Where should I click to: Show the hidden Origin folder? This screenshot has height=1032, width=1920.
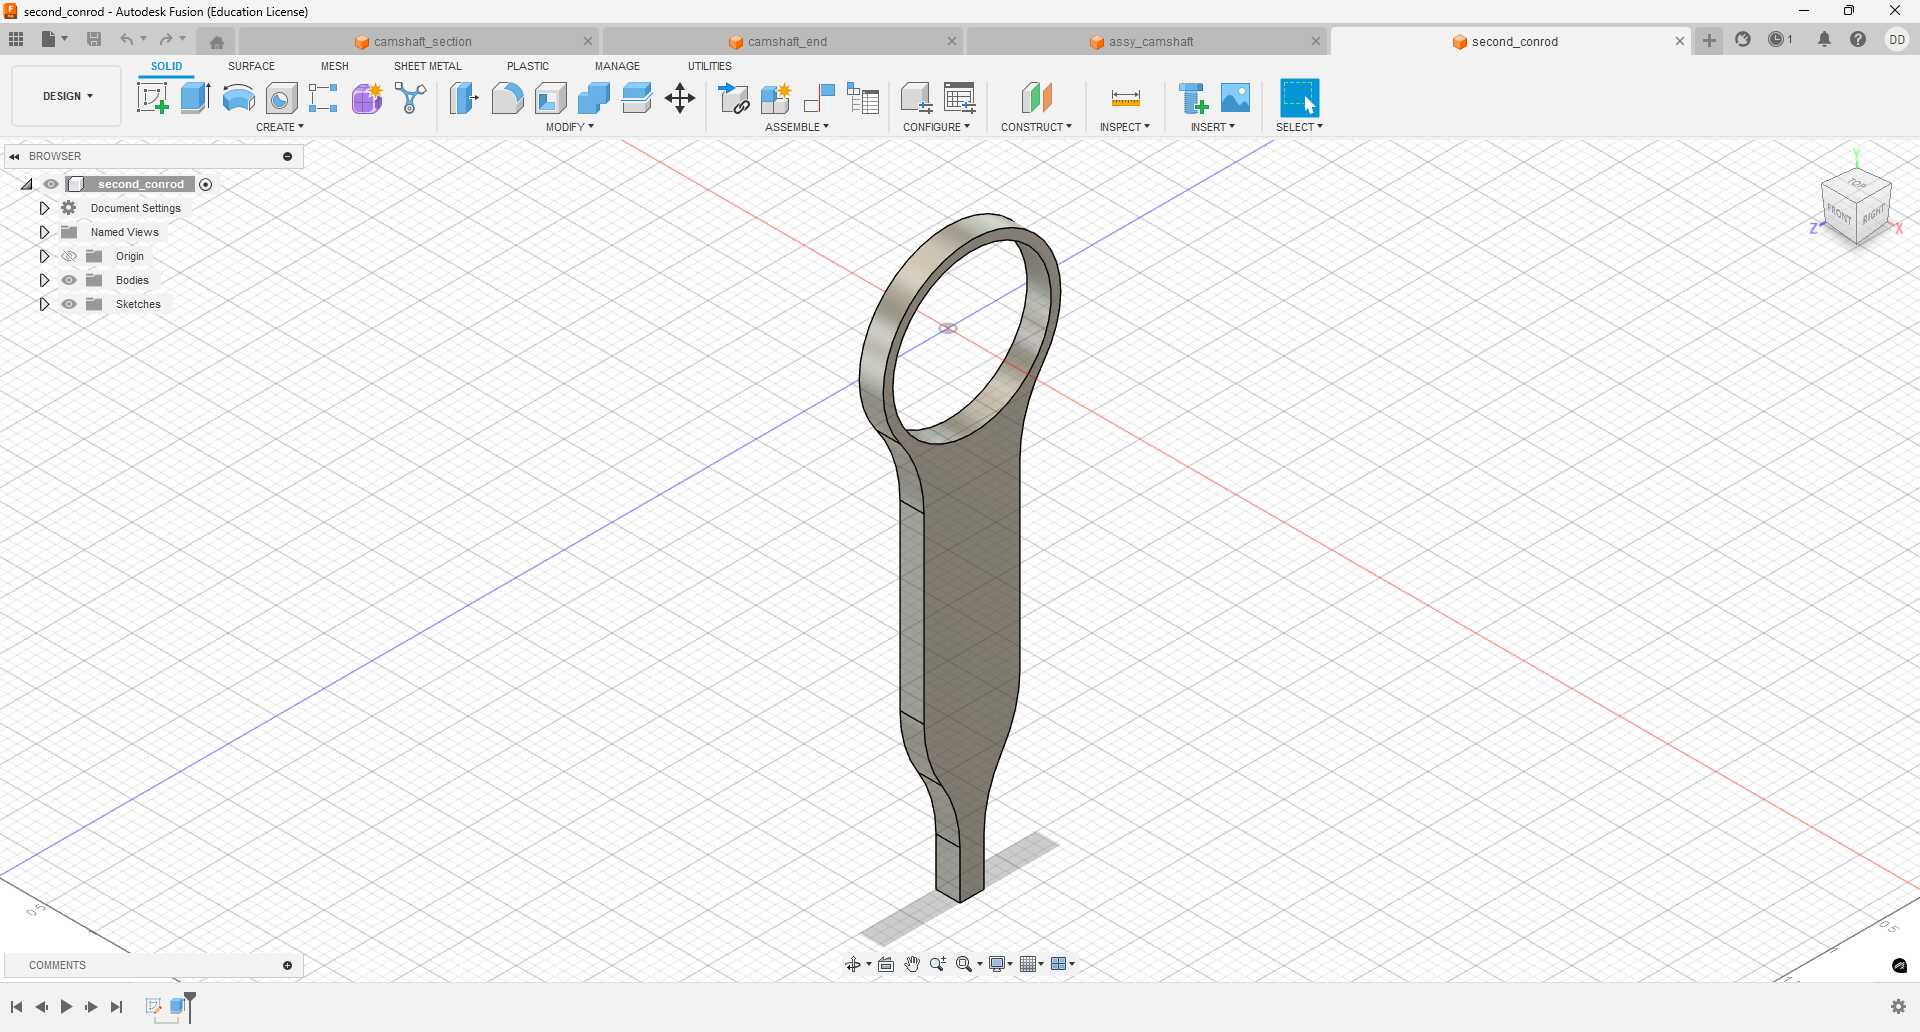point(68,256)
